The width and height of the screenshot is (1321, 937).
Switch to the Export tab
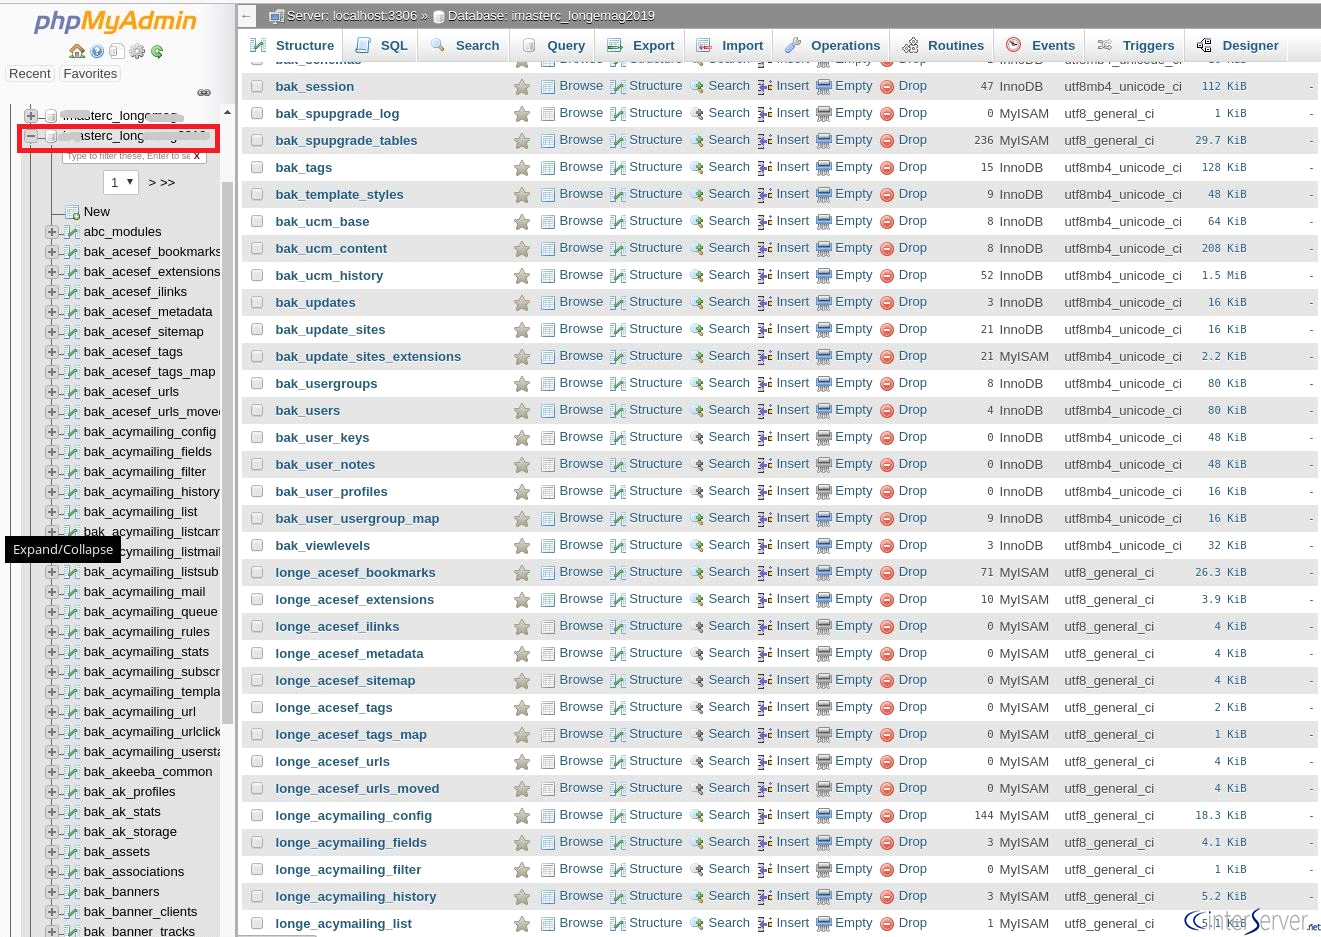(641, 45)
